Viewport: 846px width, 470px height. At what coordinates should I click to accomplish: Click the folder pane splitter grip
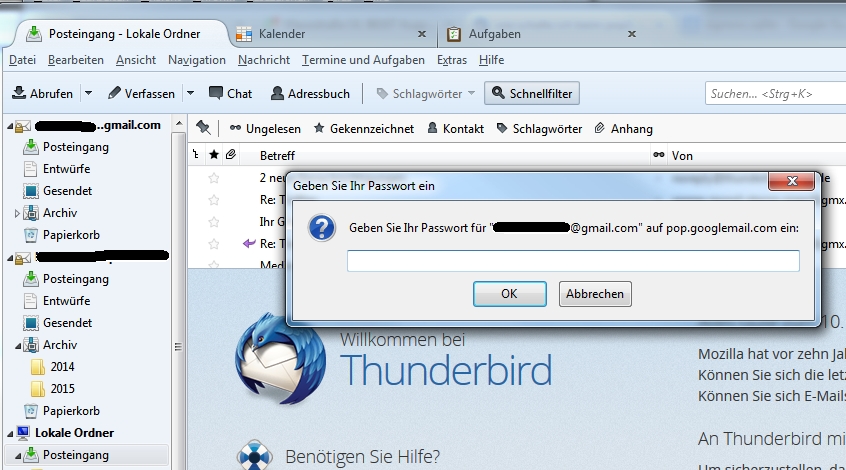pyautogui.click(x=178, y=346)
